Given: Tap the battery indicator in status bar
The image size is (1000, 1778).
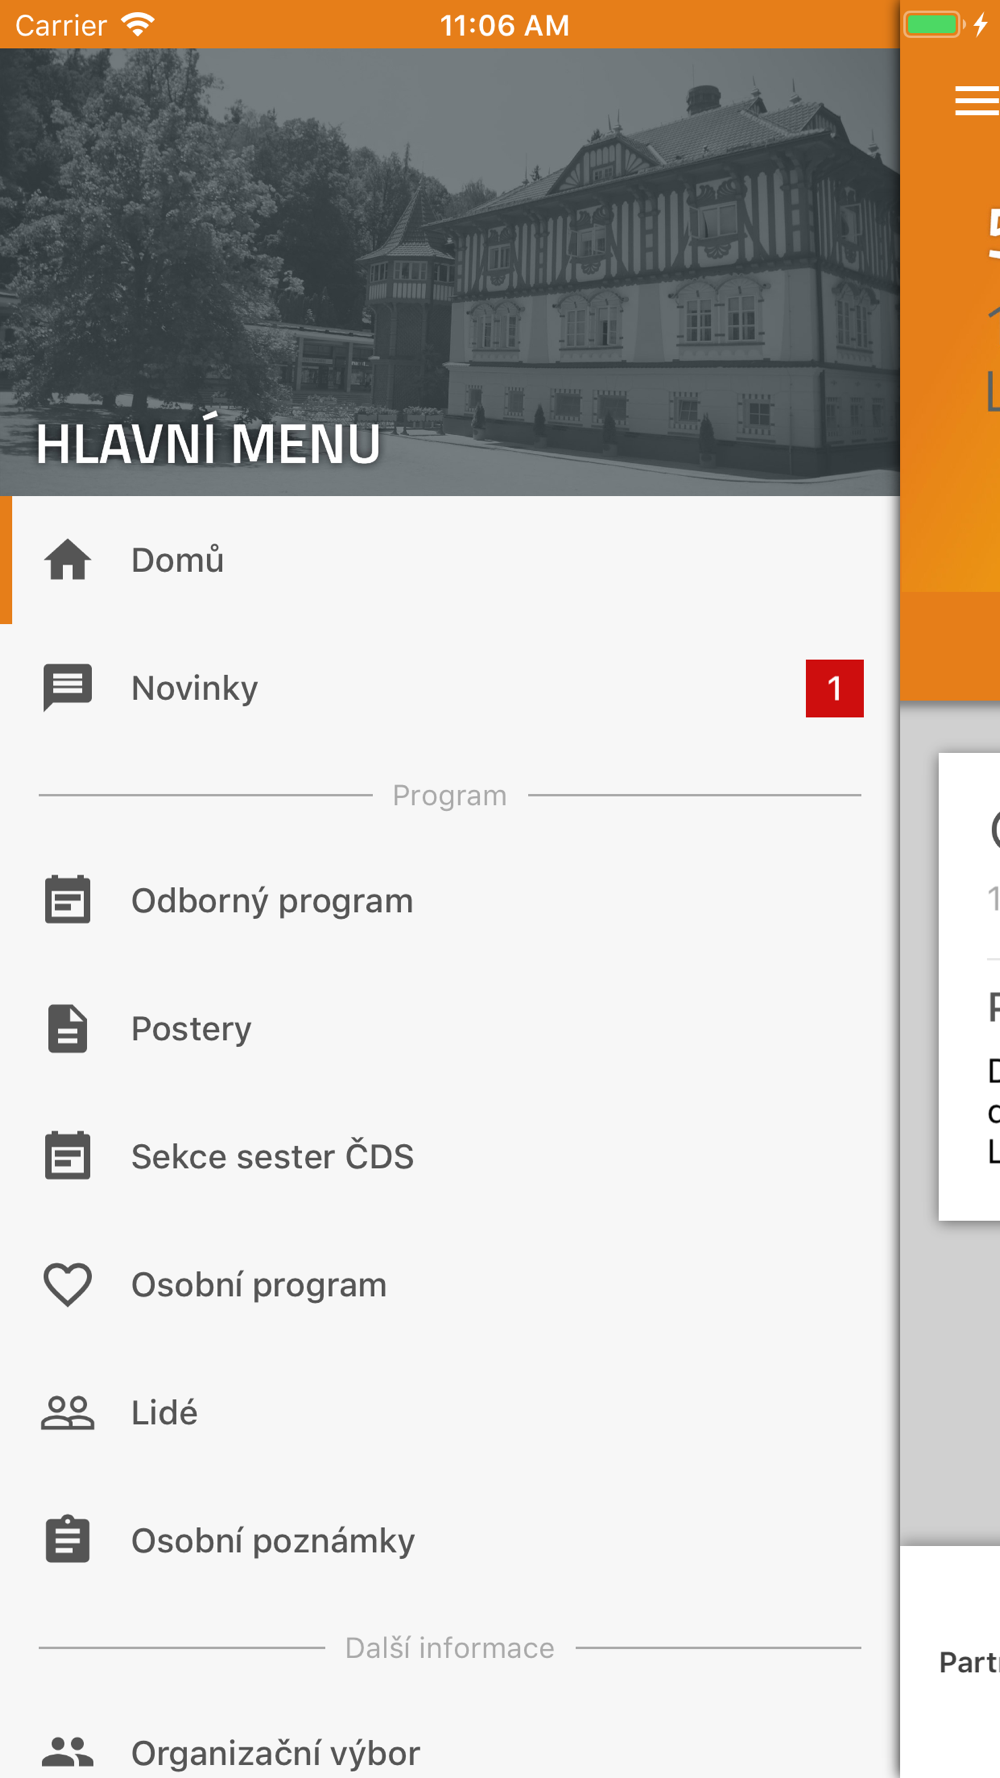Looking at the screenshot, I should pos(934,24).
